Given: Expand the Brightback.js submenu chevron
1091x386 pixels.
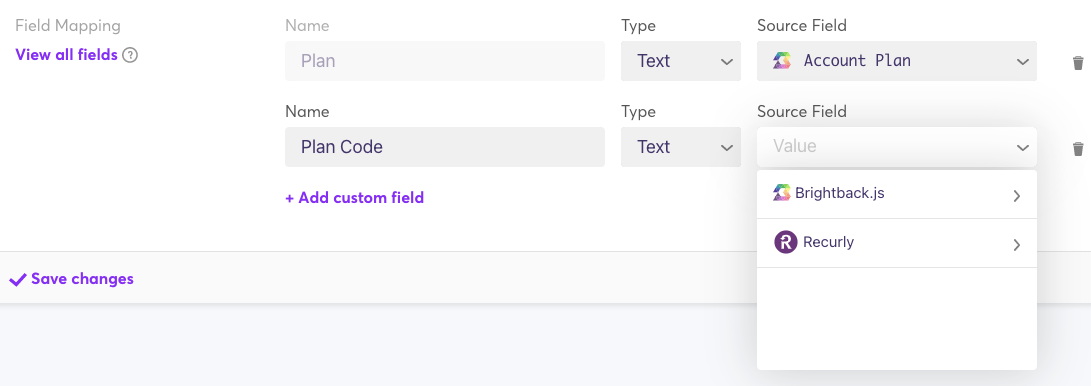Looking at the screenshot, I should coord(1017,195).
